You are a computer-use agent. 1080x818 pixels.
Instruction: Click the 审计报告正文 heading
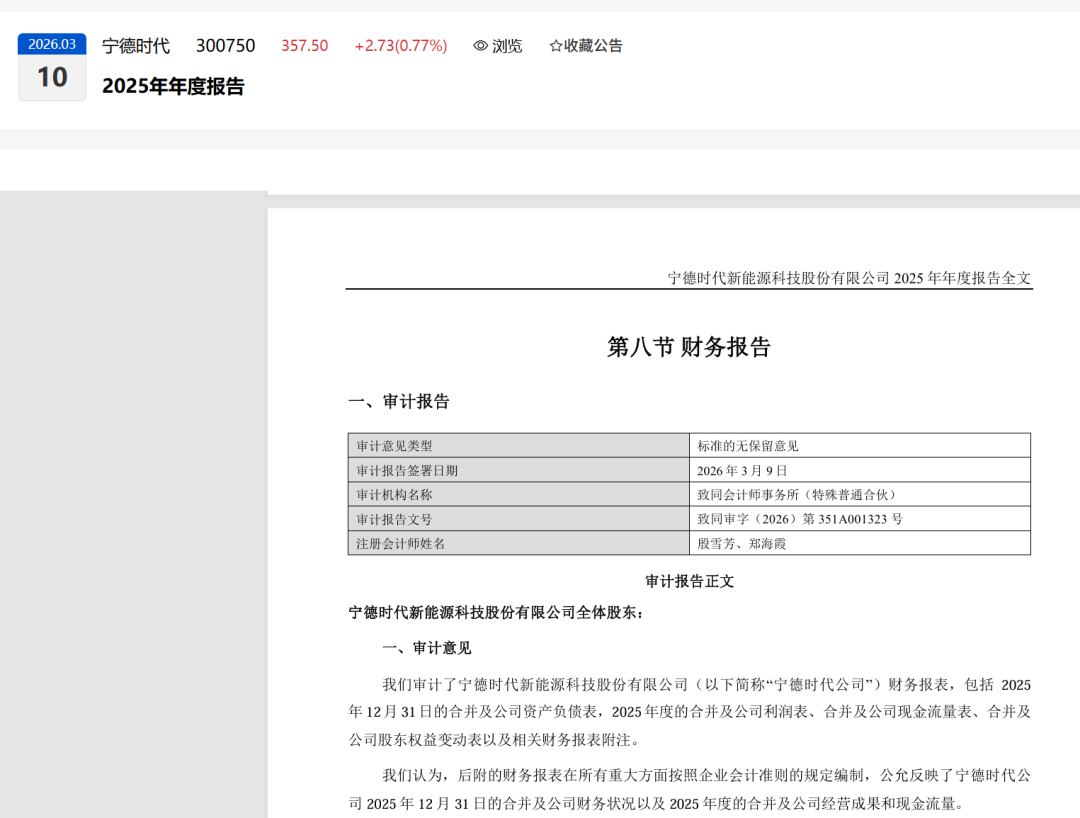tap(689, 581)
